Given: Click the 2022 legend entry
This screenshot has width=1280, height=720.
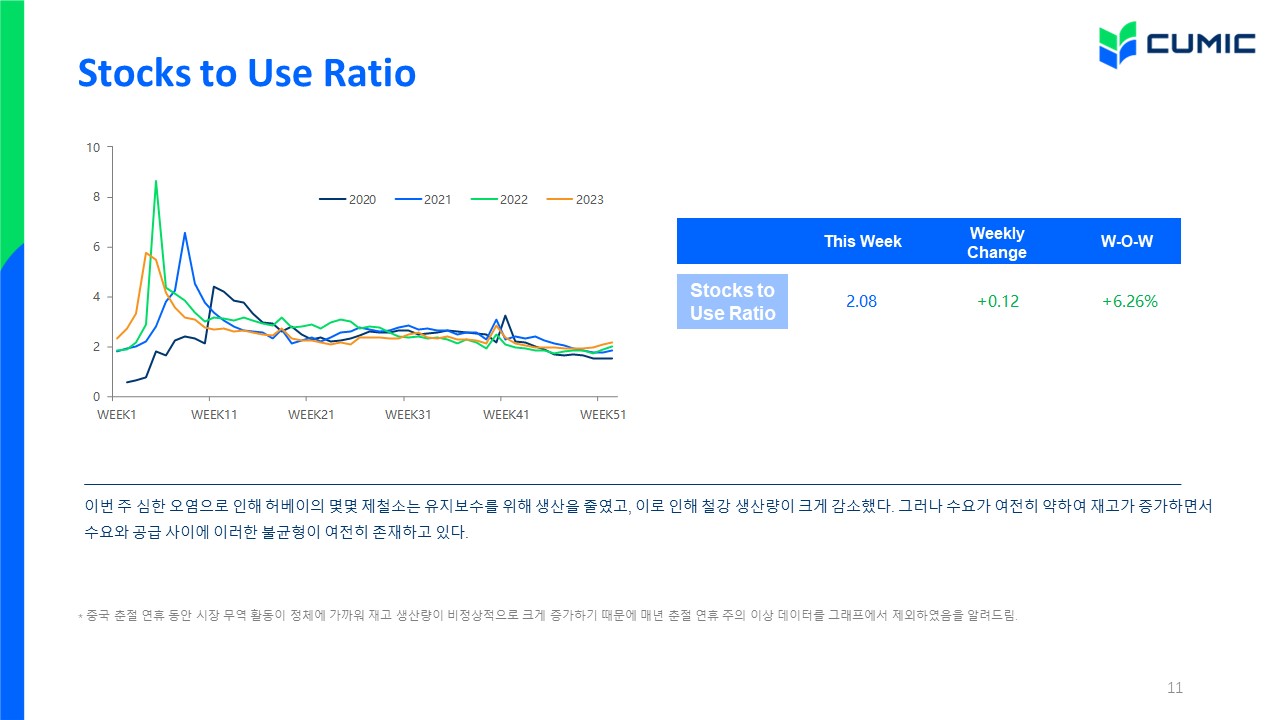Looking at the screenshot, I should (x=499, y=200).
